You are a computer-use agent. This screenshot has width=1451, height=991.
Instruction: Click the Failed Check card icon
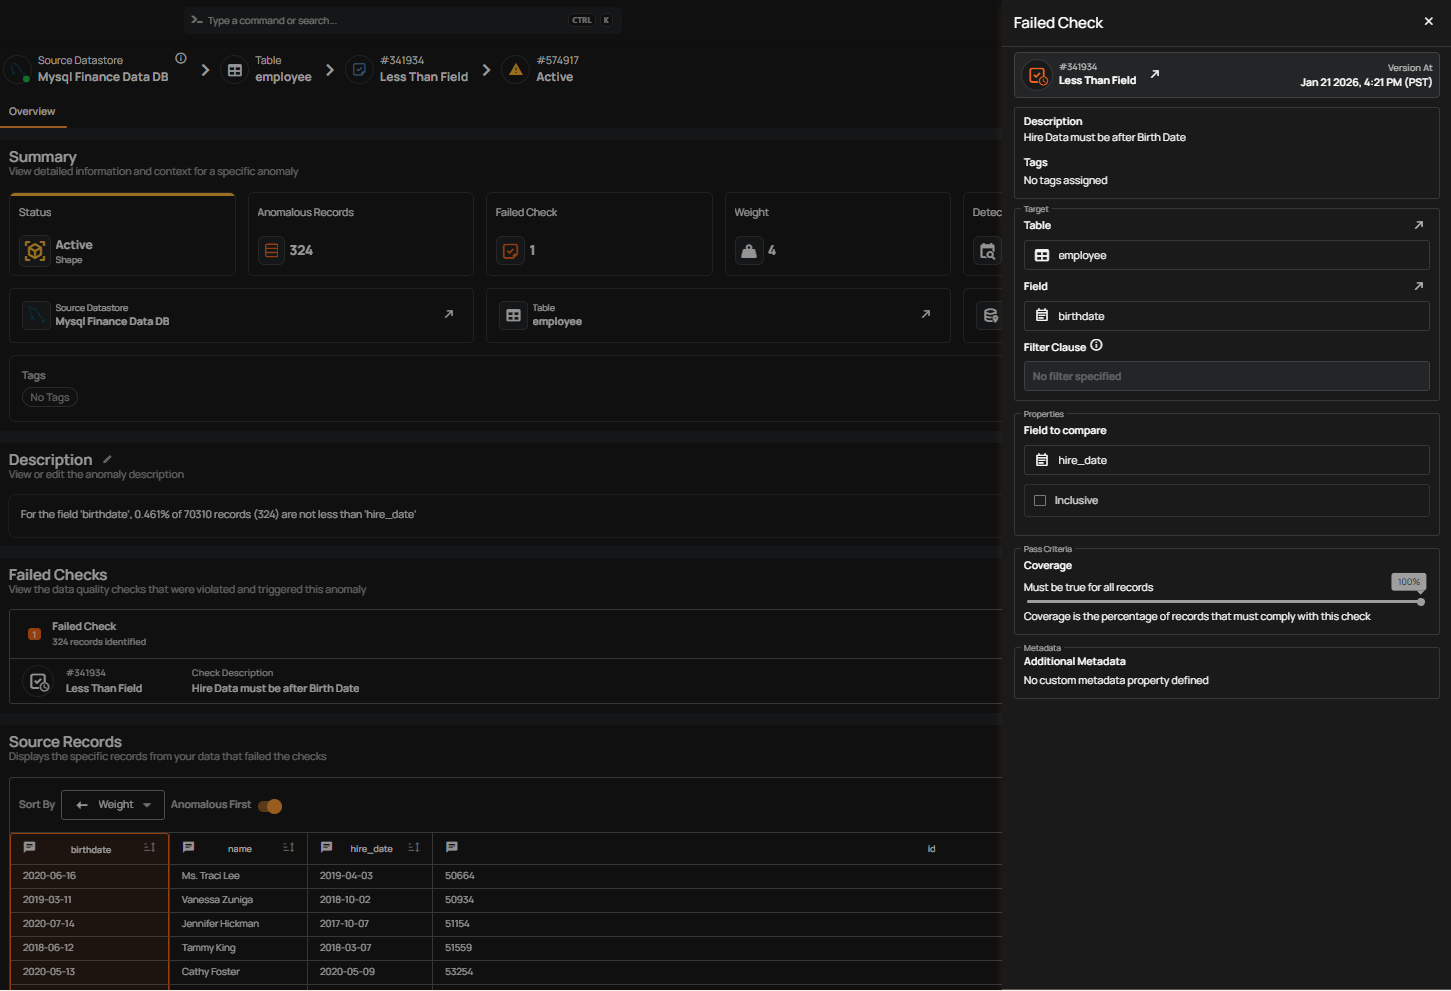pos(510,250)
